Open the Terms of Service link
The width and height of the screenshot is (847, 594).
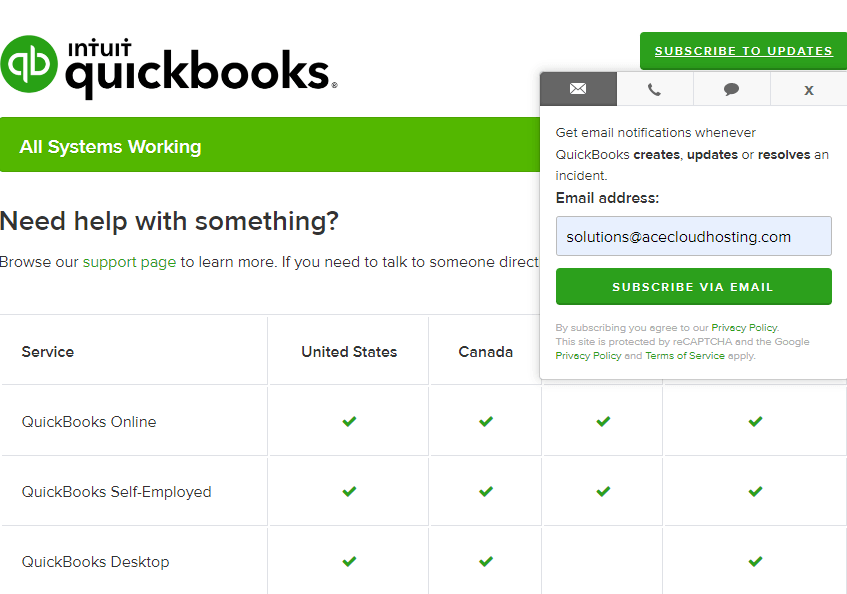pyautogui.click(x=685, y=356)
